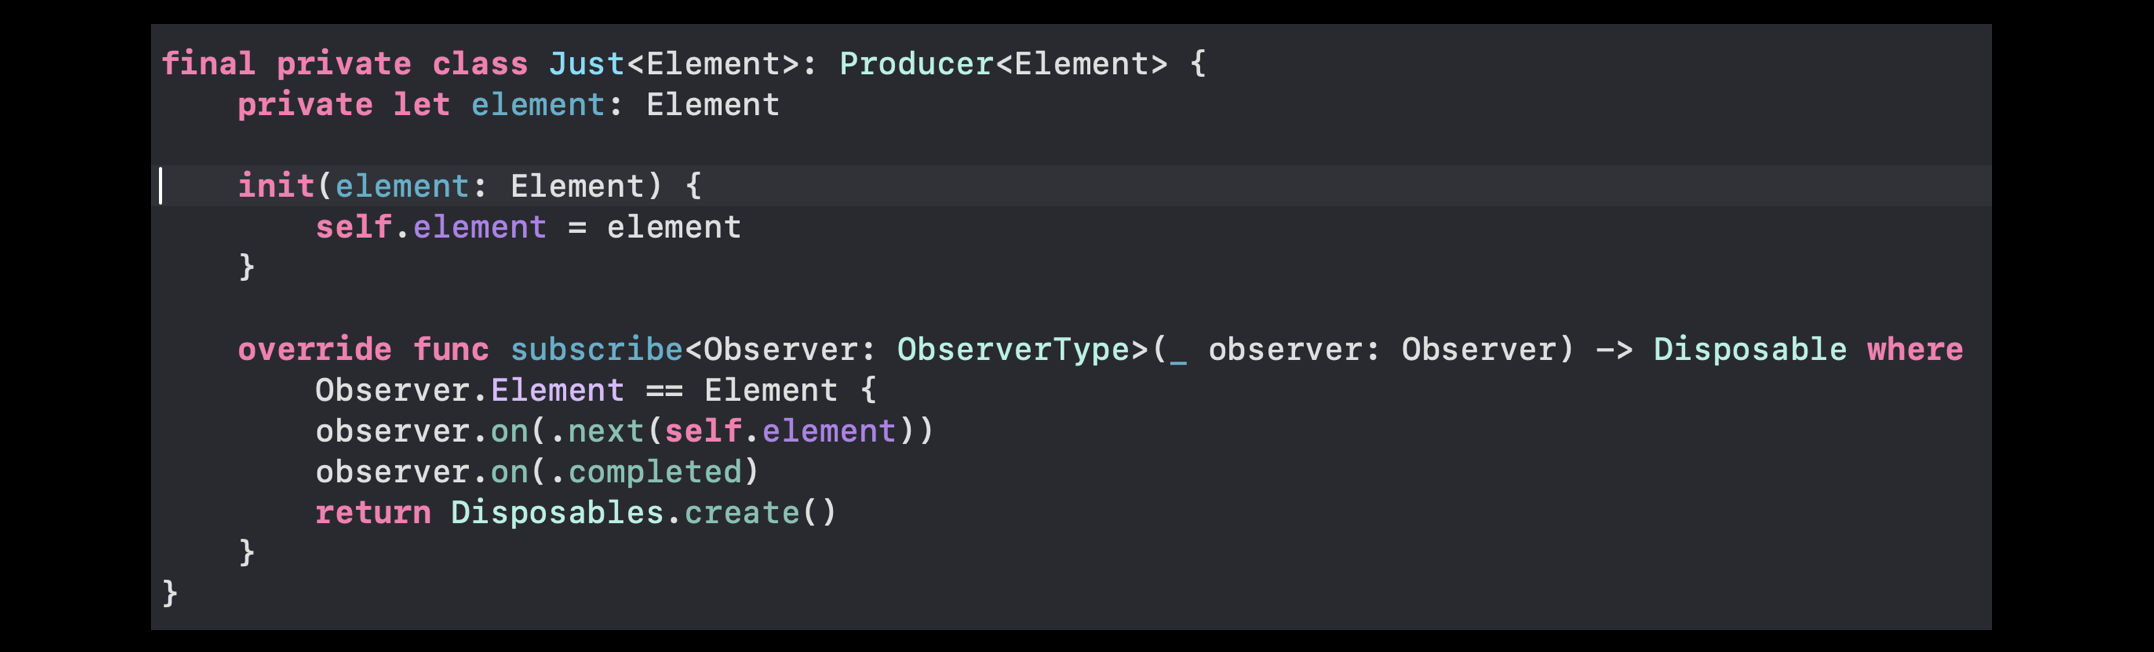The height and width of the screenshot is (652, 2154).
Task: Click the Producer superclass type
Action: 916,64
